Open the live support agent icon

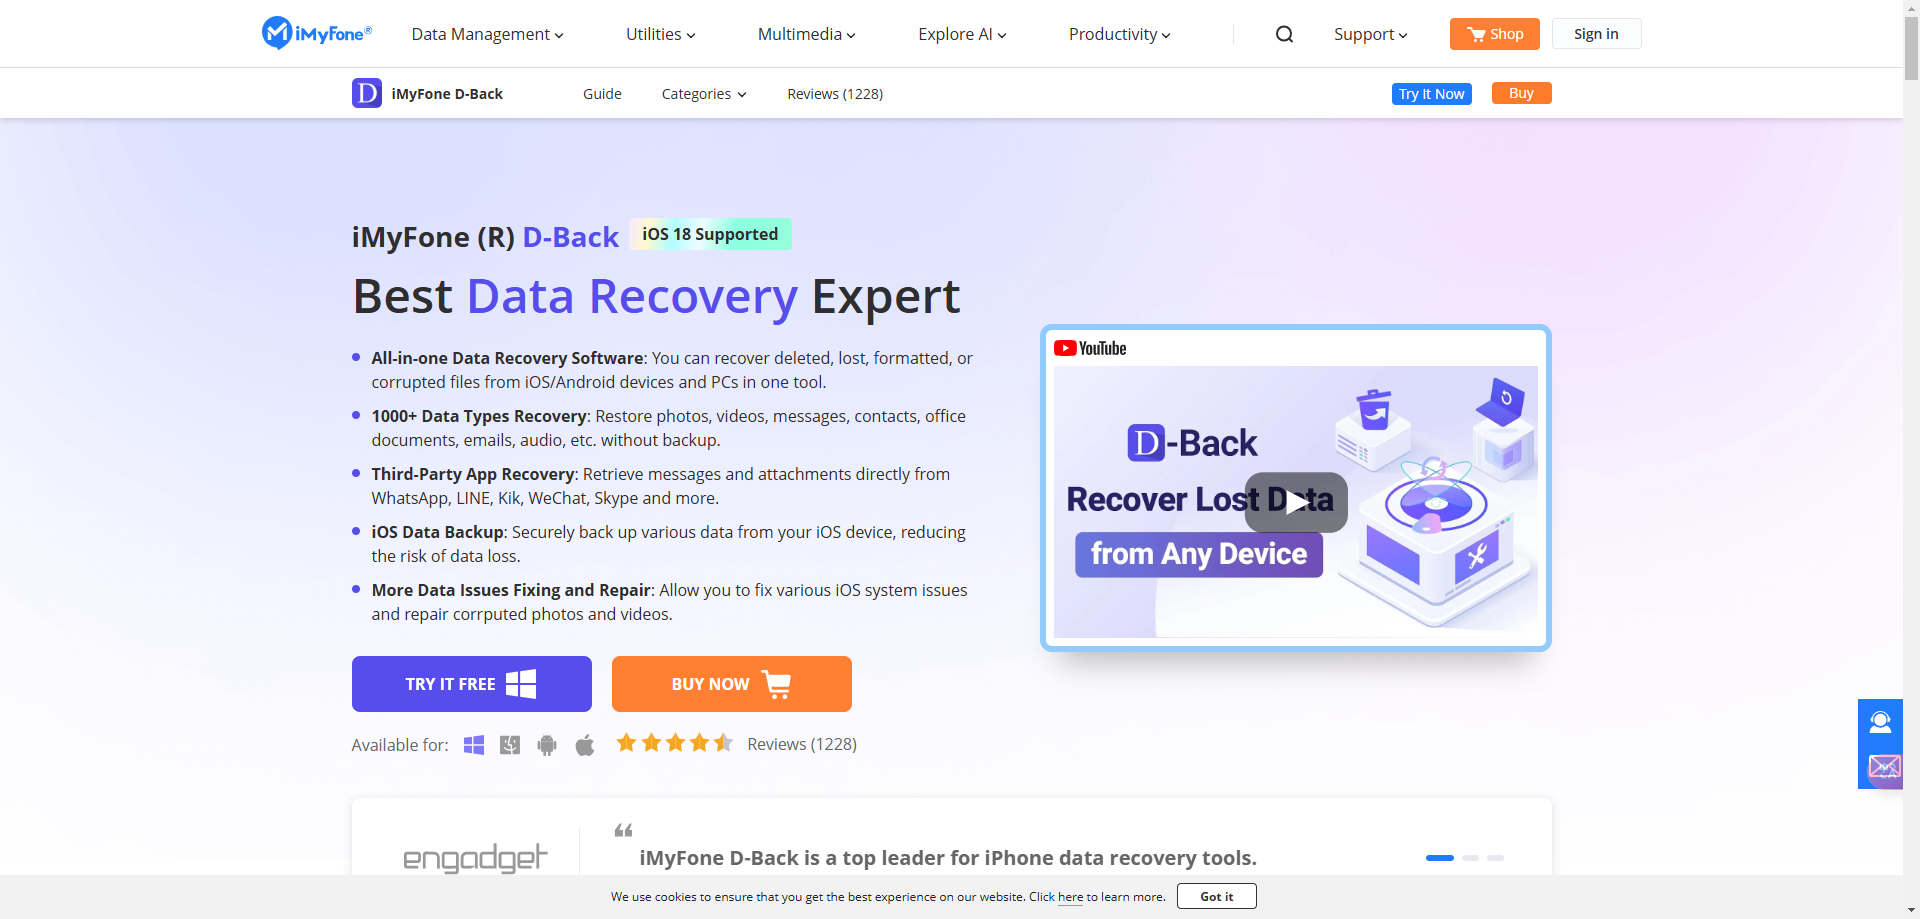point(1880,722)
